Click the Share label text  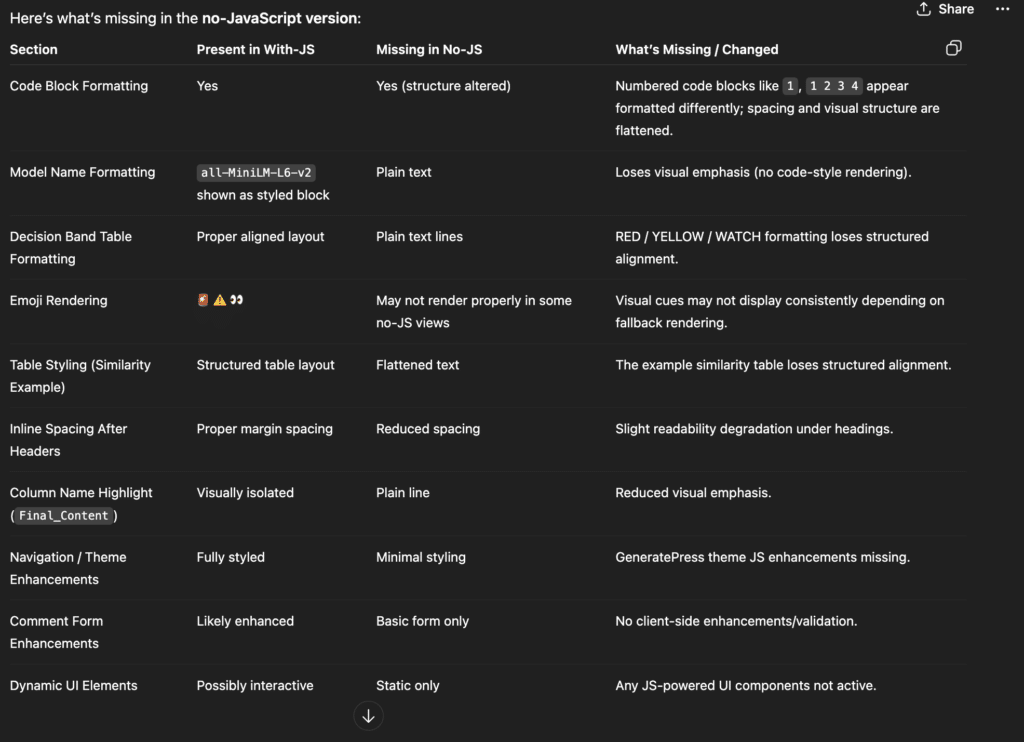(956, 9)
